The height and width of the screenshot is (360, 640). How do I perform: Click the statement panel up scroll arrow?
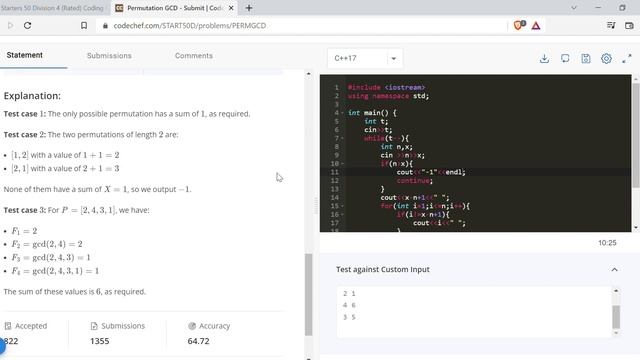(x=309, y=74)
